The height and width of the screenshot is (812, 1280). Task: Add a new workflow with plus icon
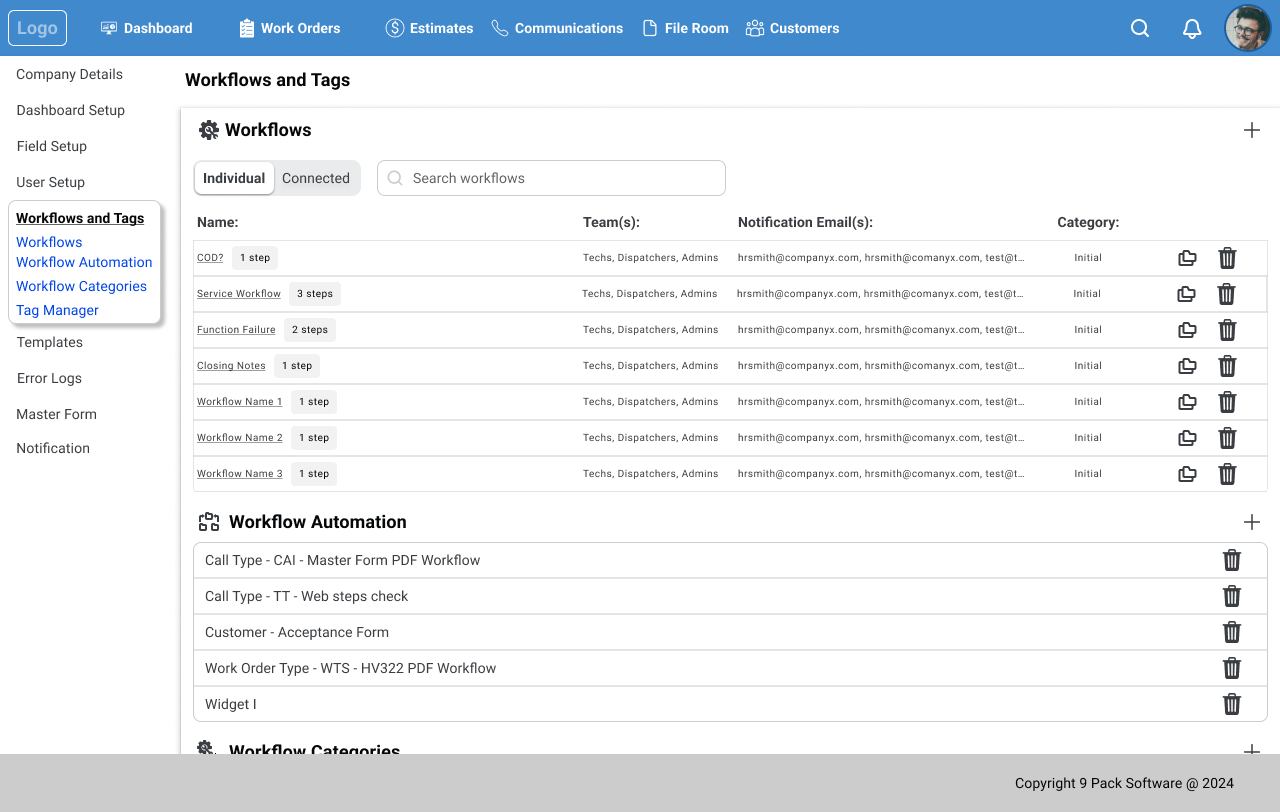1251,130
